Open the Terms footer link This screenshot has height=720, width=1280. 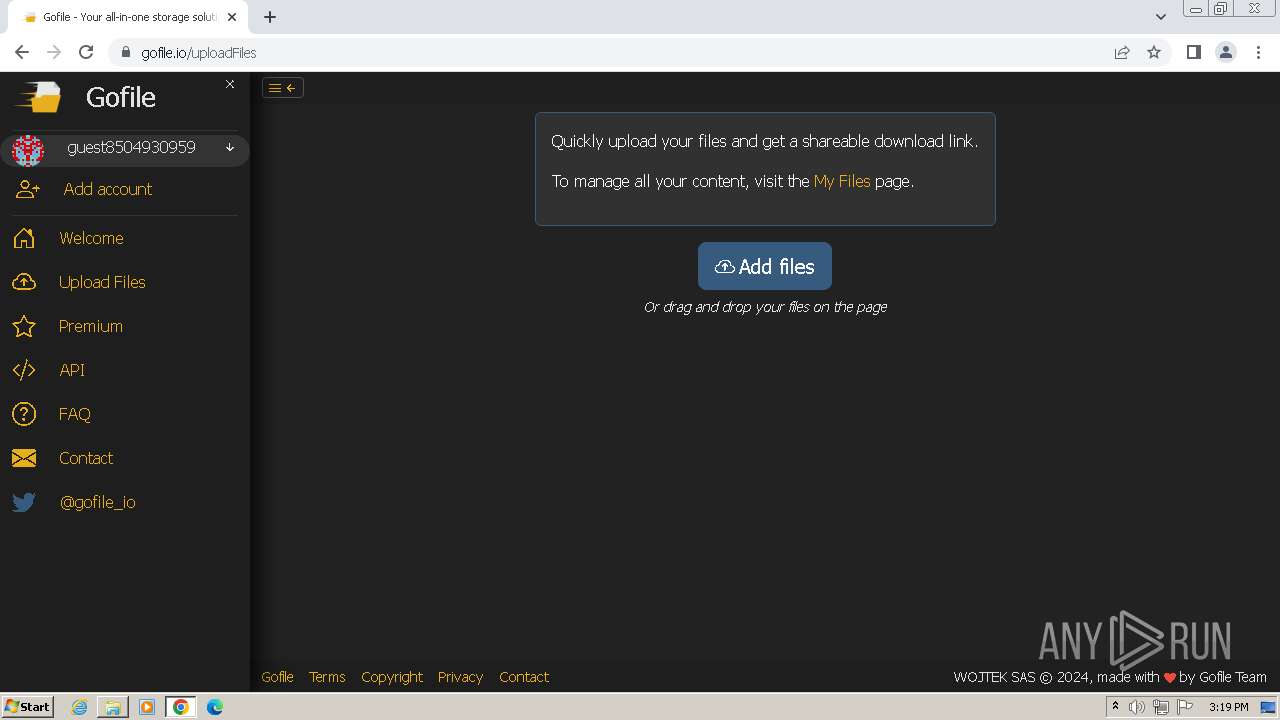[x=327, y=677]
